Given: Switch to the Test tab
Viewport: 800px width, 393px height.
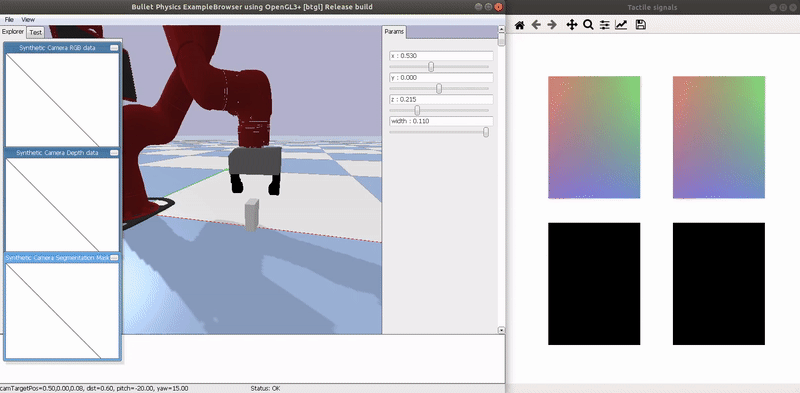Looking at the screenshot, I should pos(35,32).
